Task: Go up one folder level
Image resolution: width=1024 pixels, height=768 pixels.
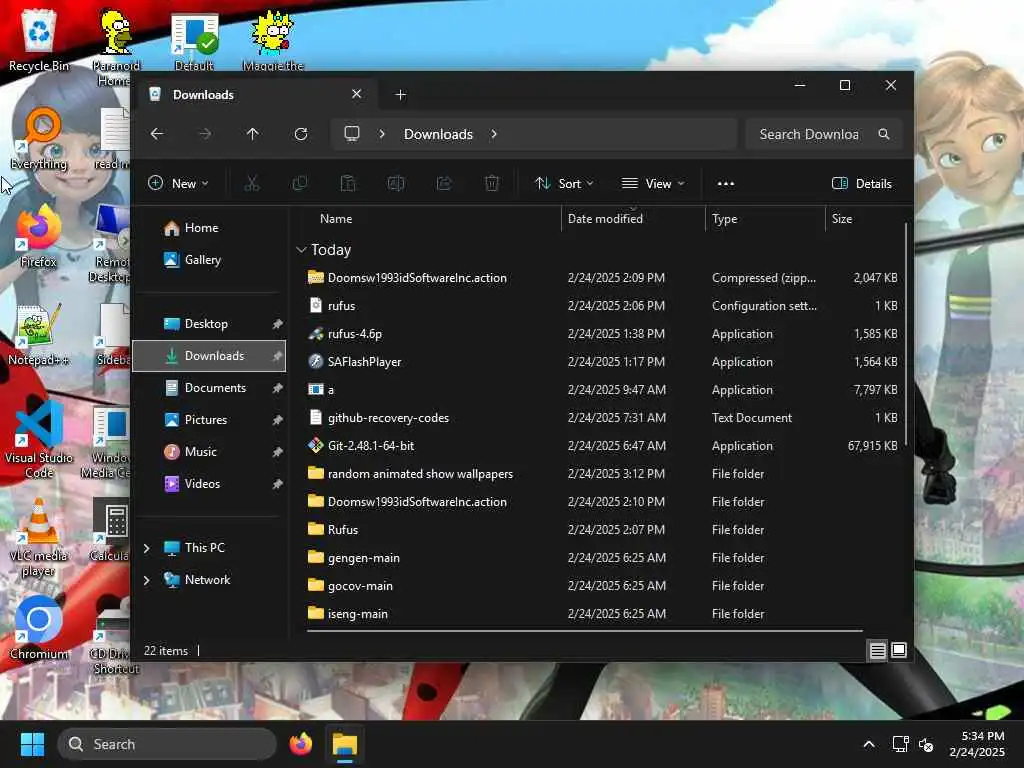Action: (x=253, y=134)
